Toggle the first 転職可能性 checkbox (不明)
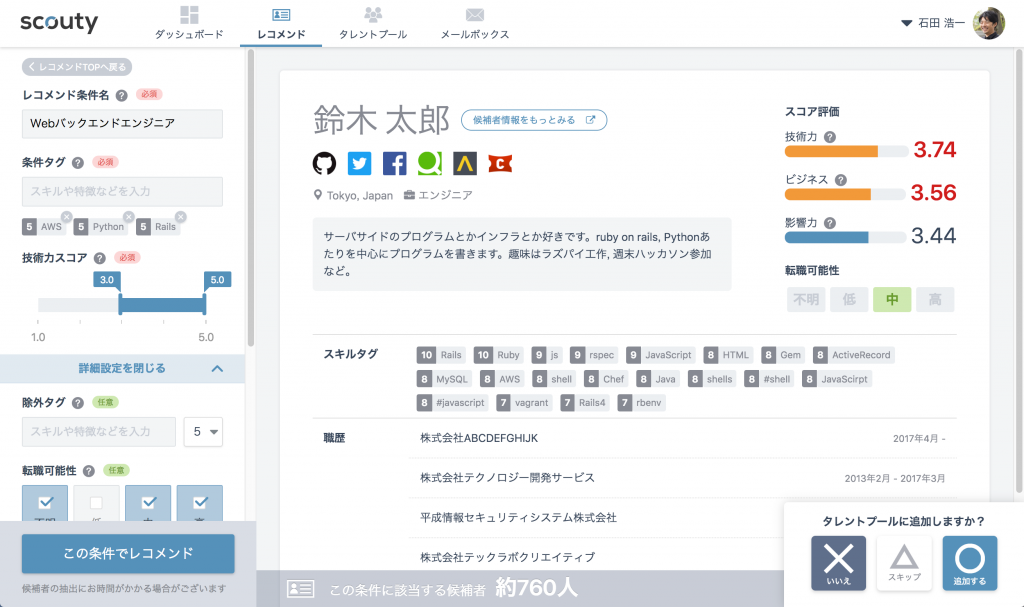 (45, 502)
